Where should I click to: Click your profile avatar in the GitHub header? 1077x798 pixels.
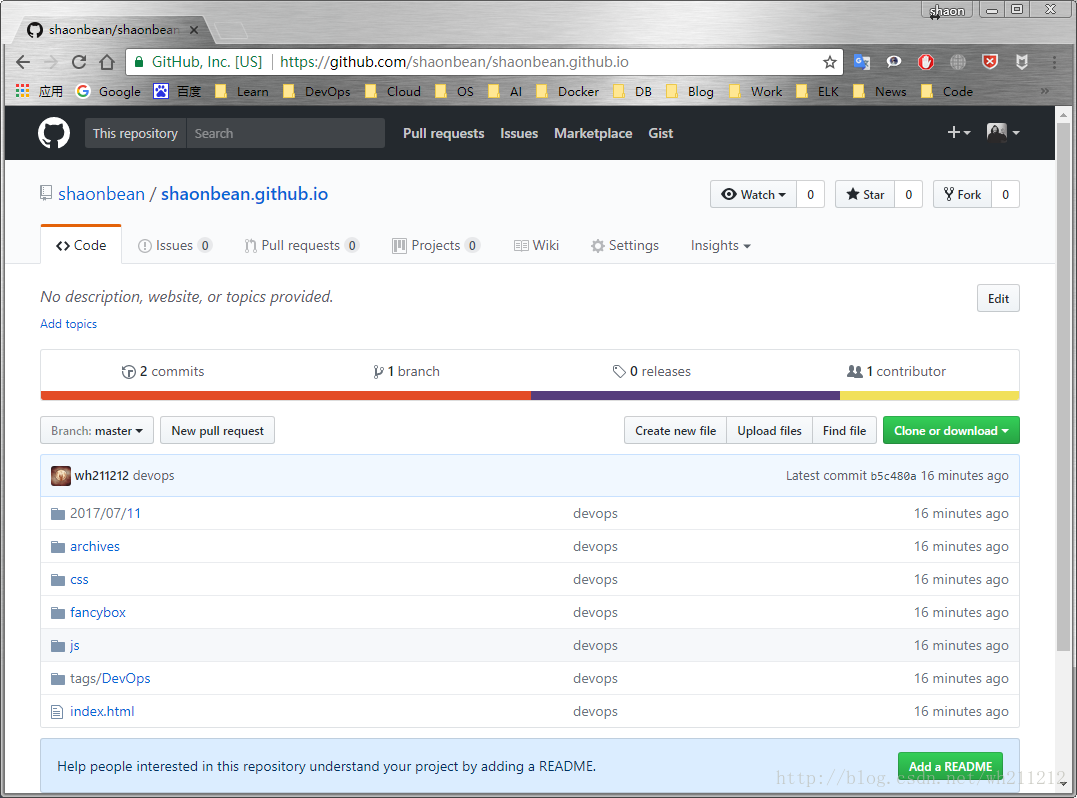[996, 132]
